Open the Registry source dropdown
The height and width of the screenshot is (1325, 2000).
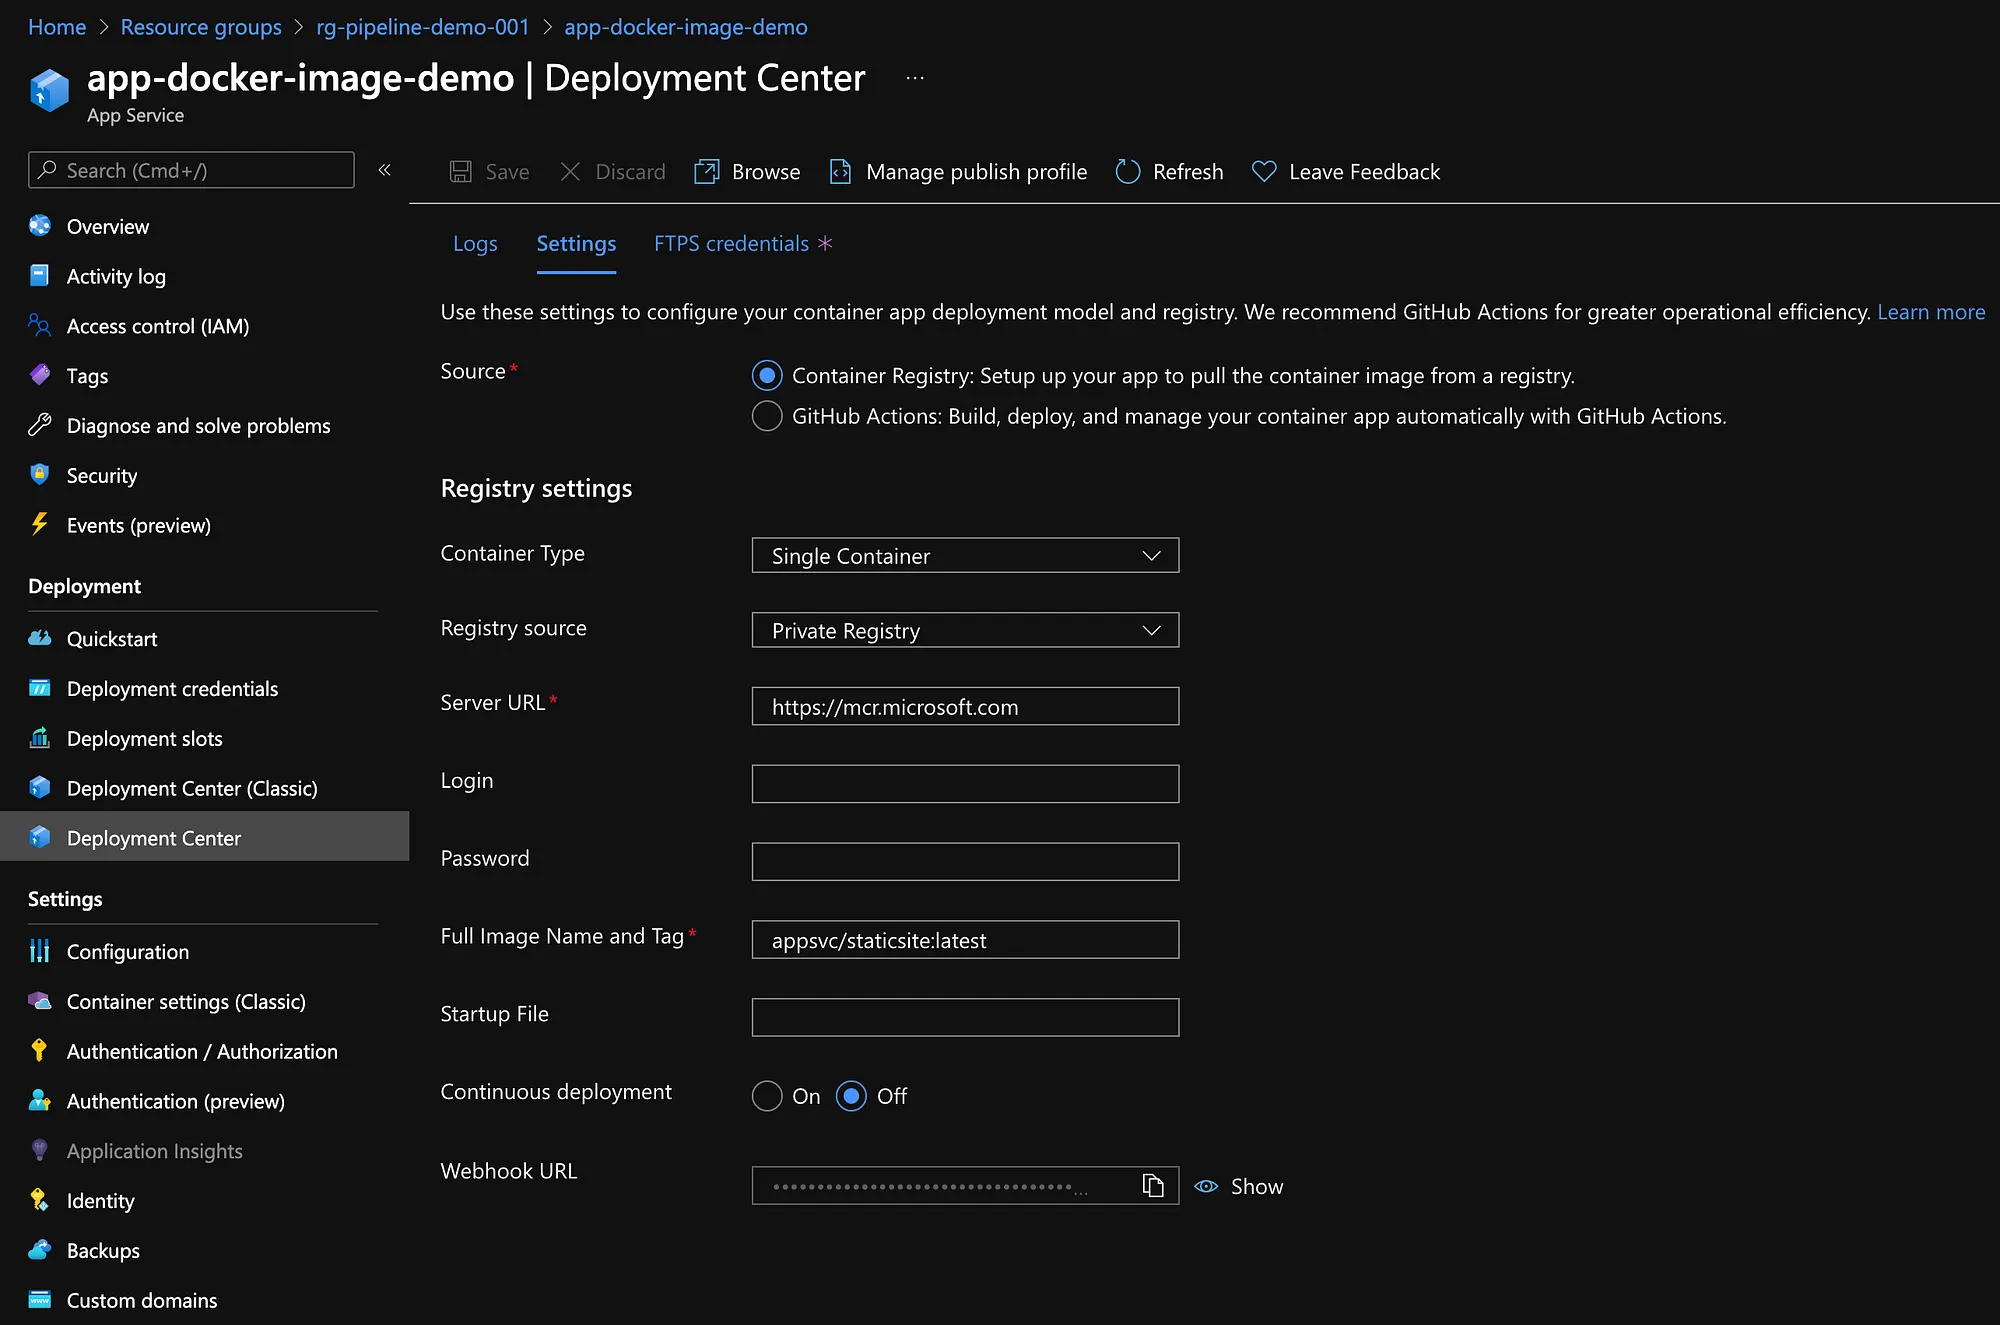(965, 630)
